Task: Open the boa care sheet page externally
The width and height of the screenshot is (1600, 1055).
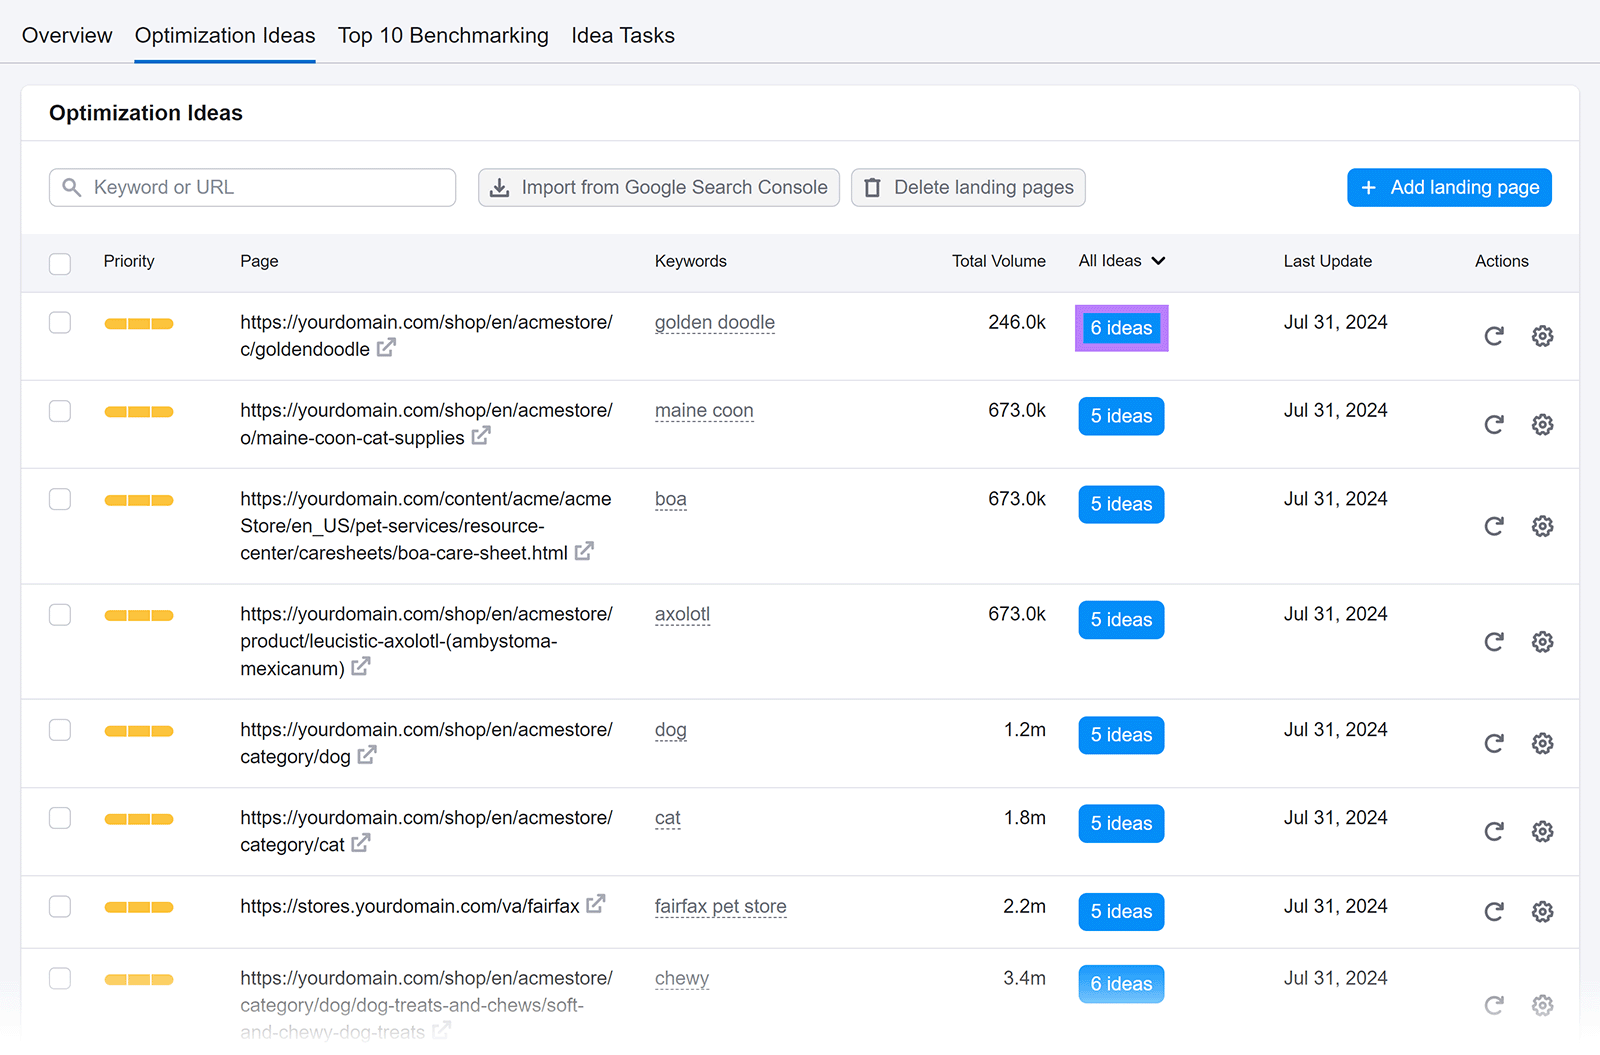Action: point(584,550)
